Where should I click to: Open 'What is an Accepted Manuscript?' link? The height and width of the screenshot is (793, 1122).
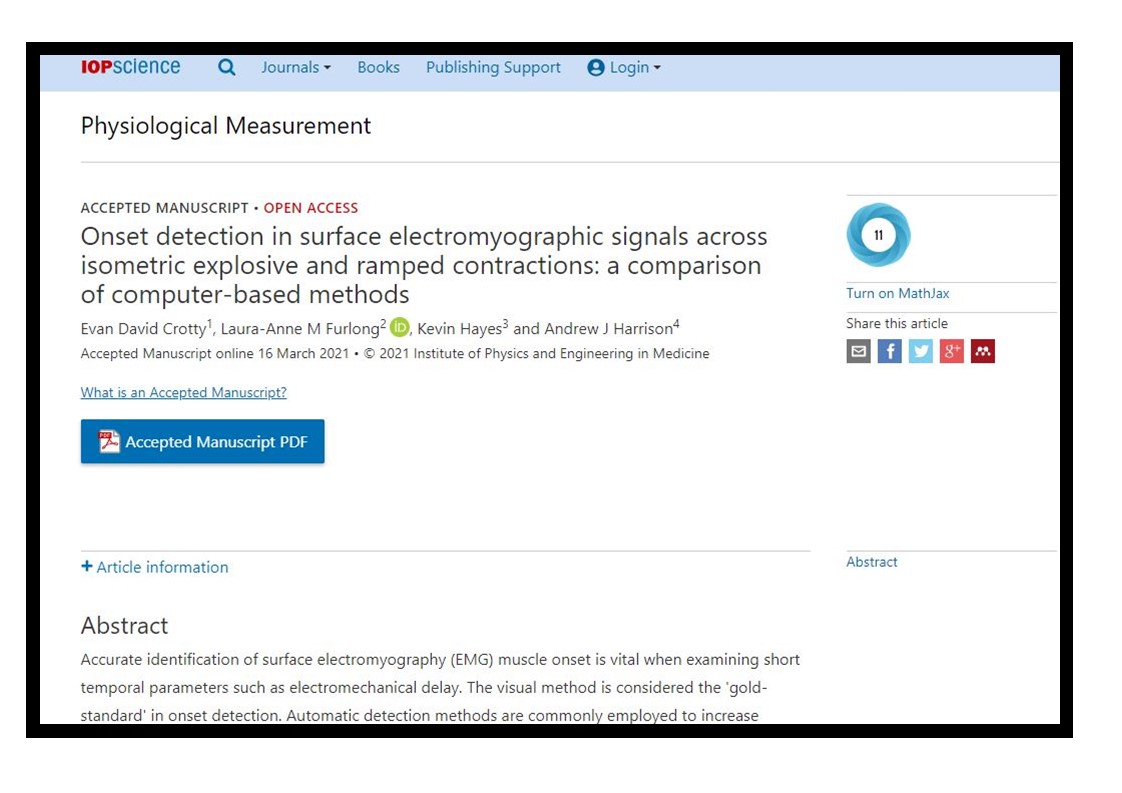click(x=183, y=392)
